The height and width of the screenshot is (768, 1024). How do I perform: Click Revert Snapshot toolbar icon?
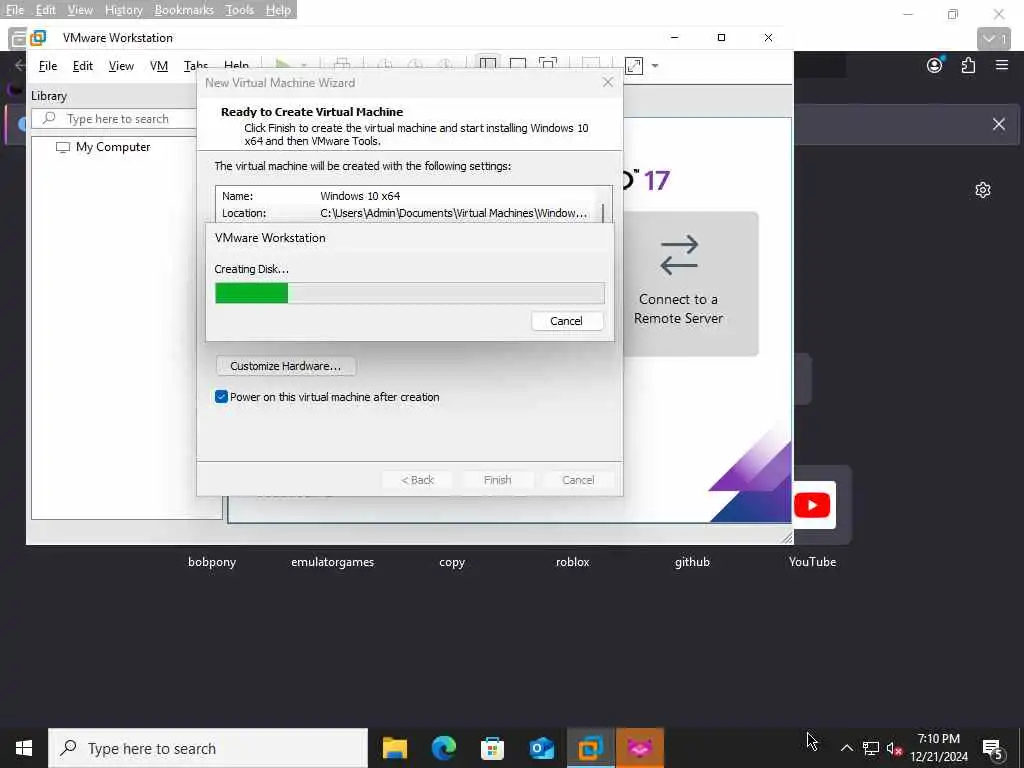(x=415, y=65)
